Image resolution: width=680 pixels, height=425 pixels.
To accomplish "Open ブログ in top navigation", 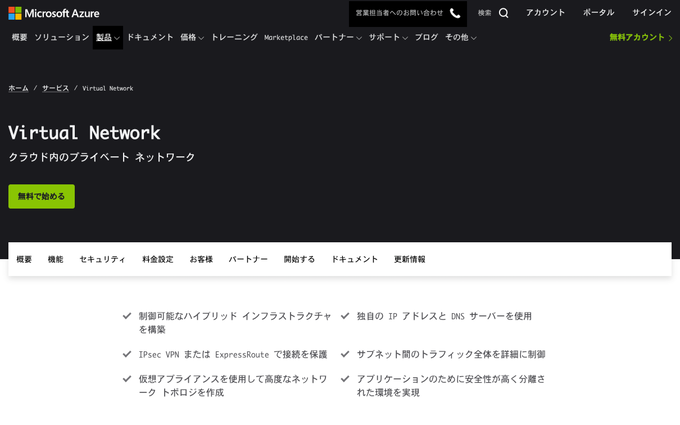I will 426,37.
